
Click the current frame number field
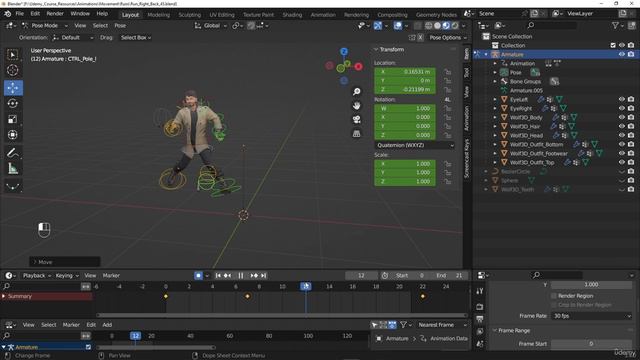[x=361, y=276]
